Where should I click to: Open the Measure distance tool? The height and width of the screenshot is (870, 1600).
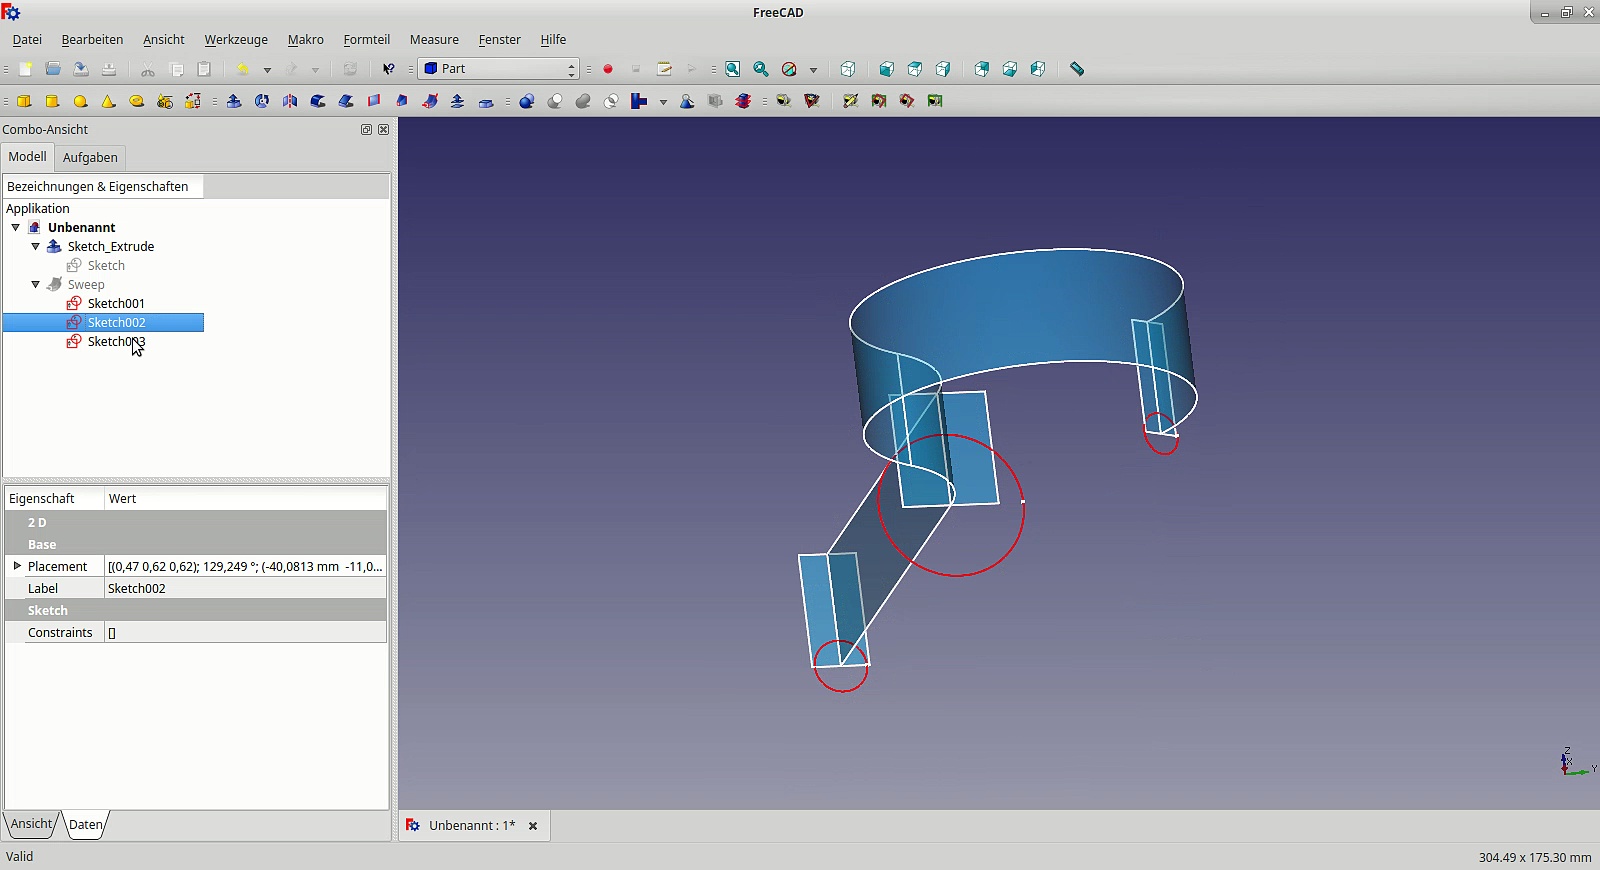(1077, 69)
